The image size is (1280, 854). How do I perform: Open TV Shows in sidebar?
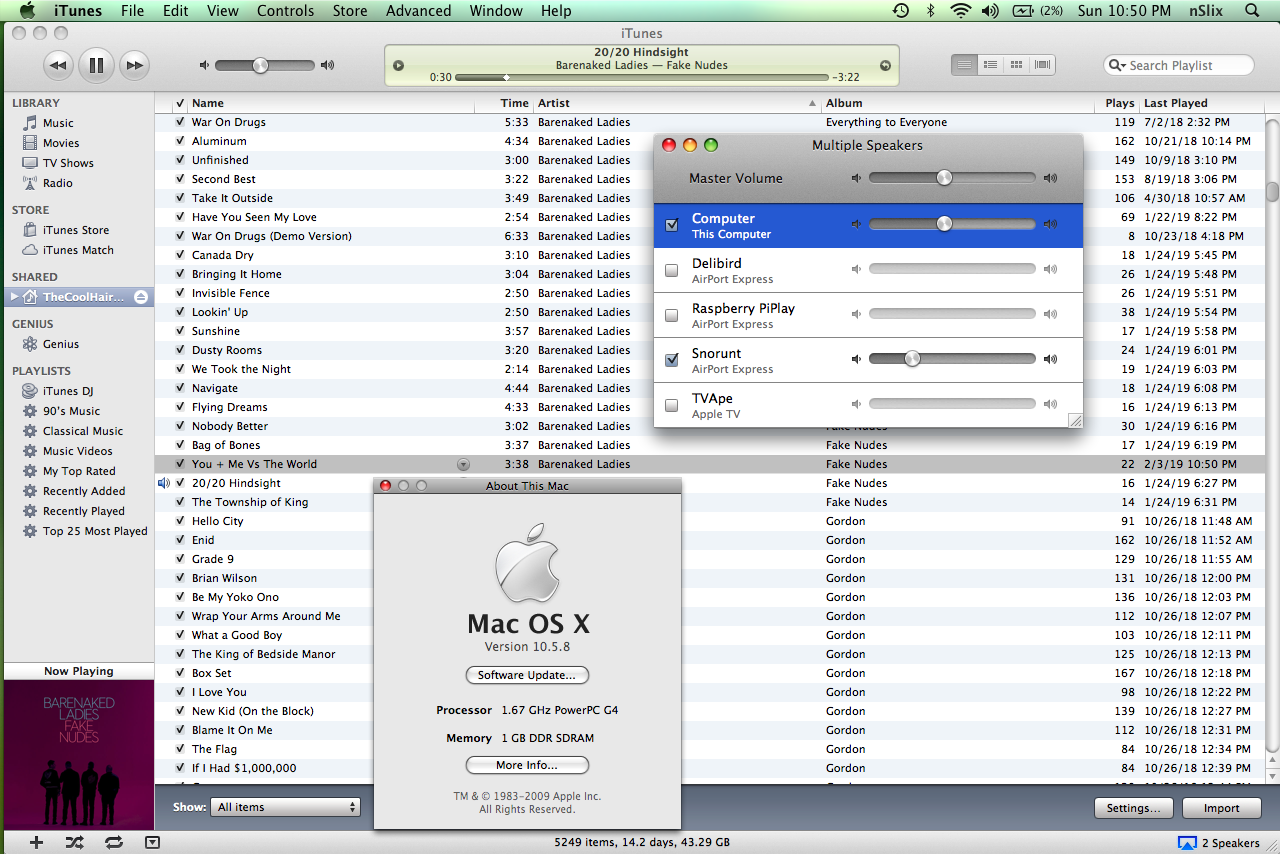click(68, 163)
